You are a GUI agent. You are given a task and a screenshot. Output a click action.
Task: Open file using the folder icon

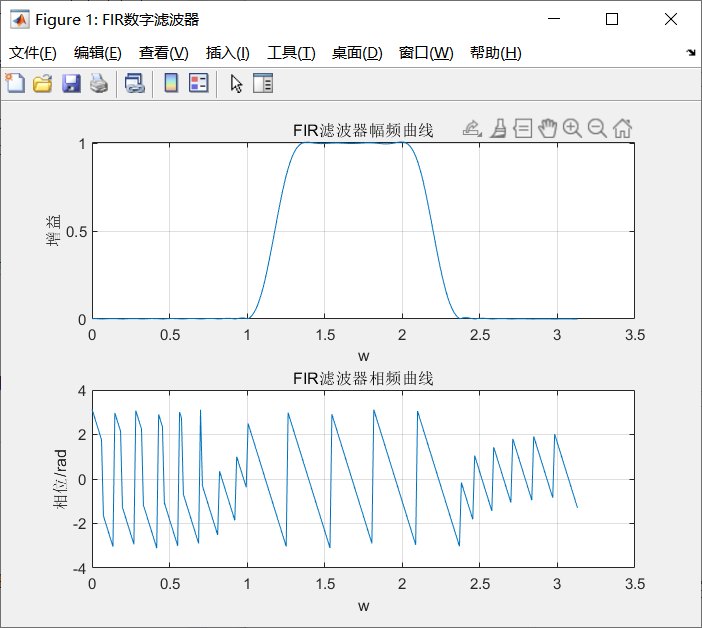pos(43,84)
